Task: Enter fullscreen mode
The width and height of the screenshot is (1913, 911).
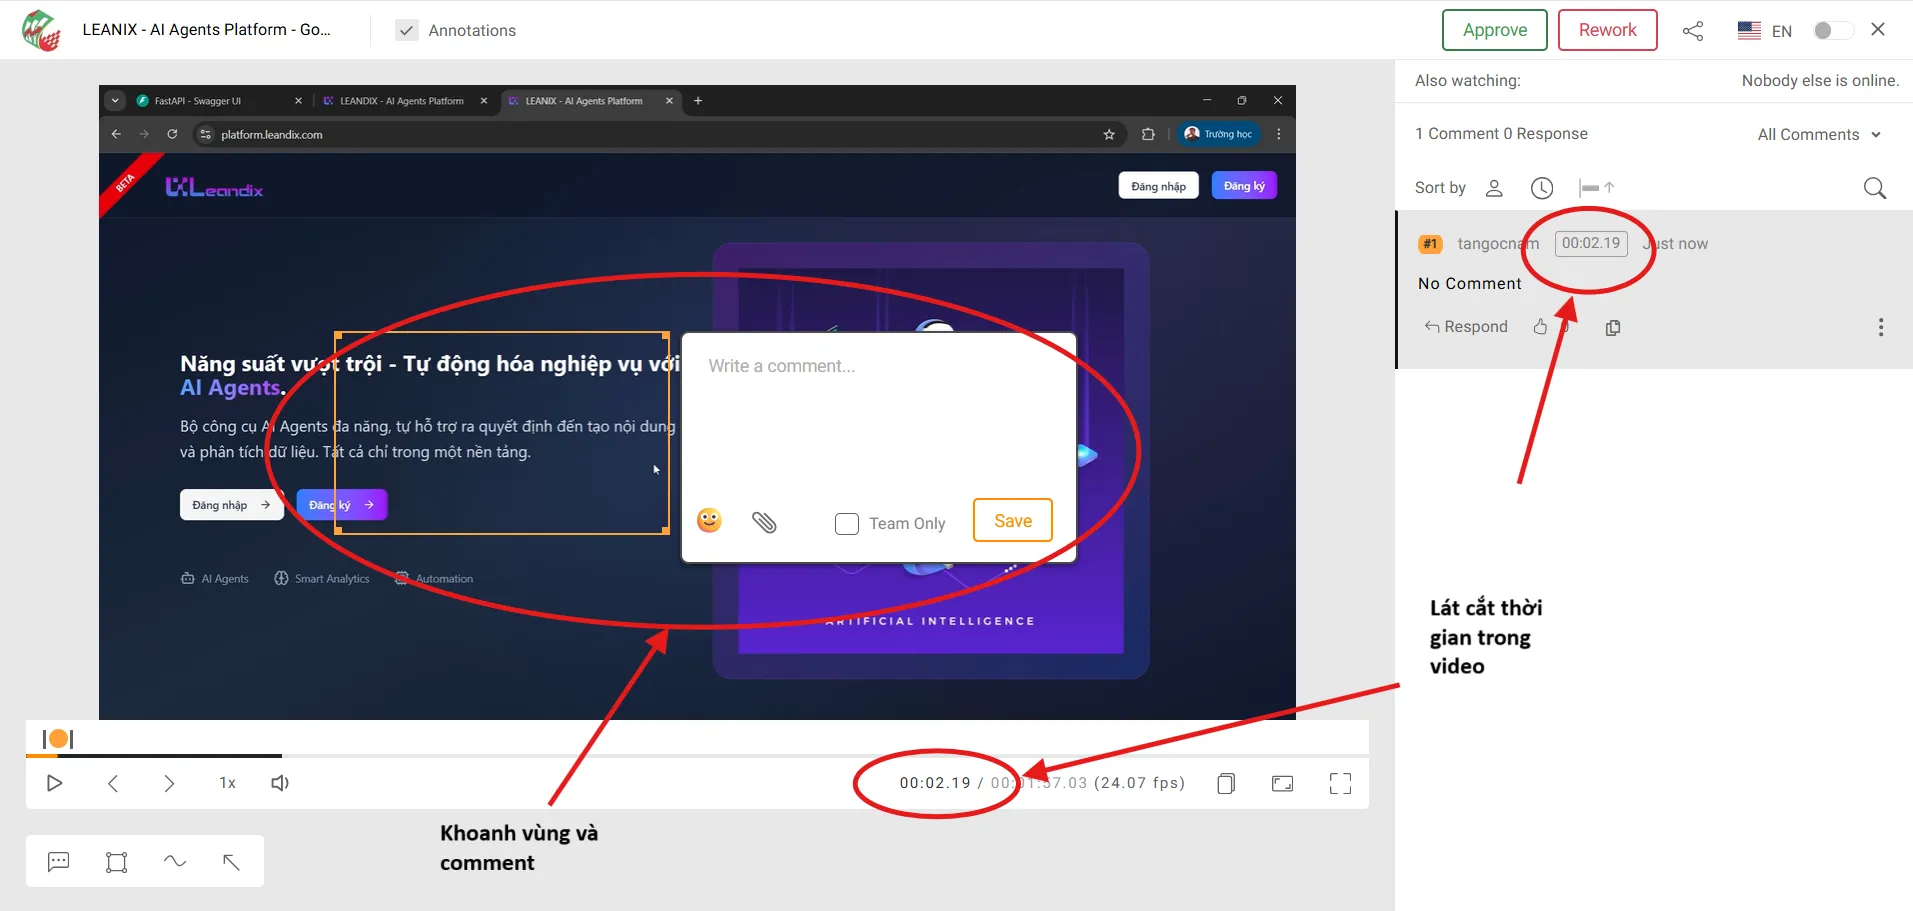Action: tap(1340, 783)
